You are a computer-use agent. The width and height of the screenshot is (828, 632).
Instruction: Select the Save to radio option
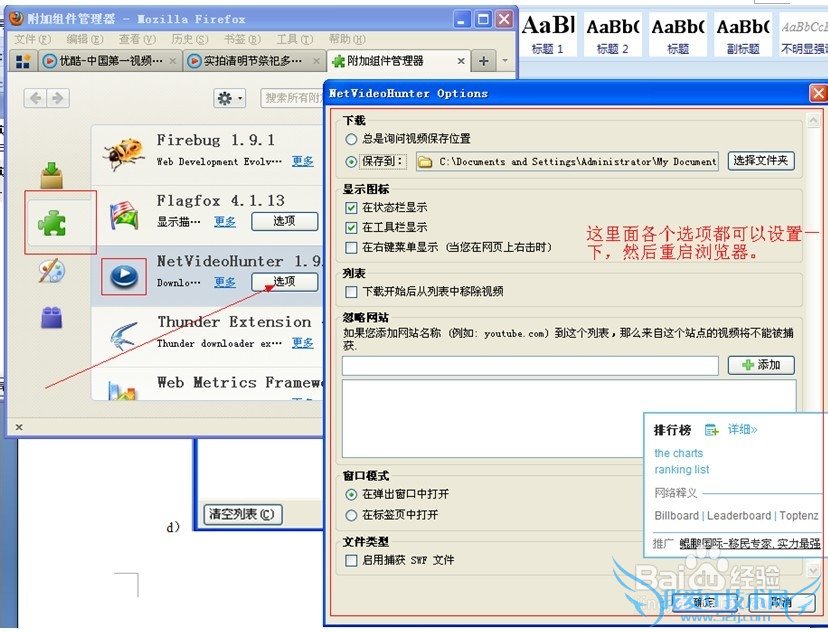coord(351,162)
